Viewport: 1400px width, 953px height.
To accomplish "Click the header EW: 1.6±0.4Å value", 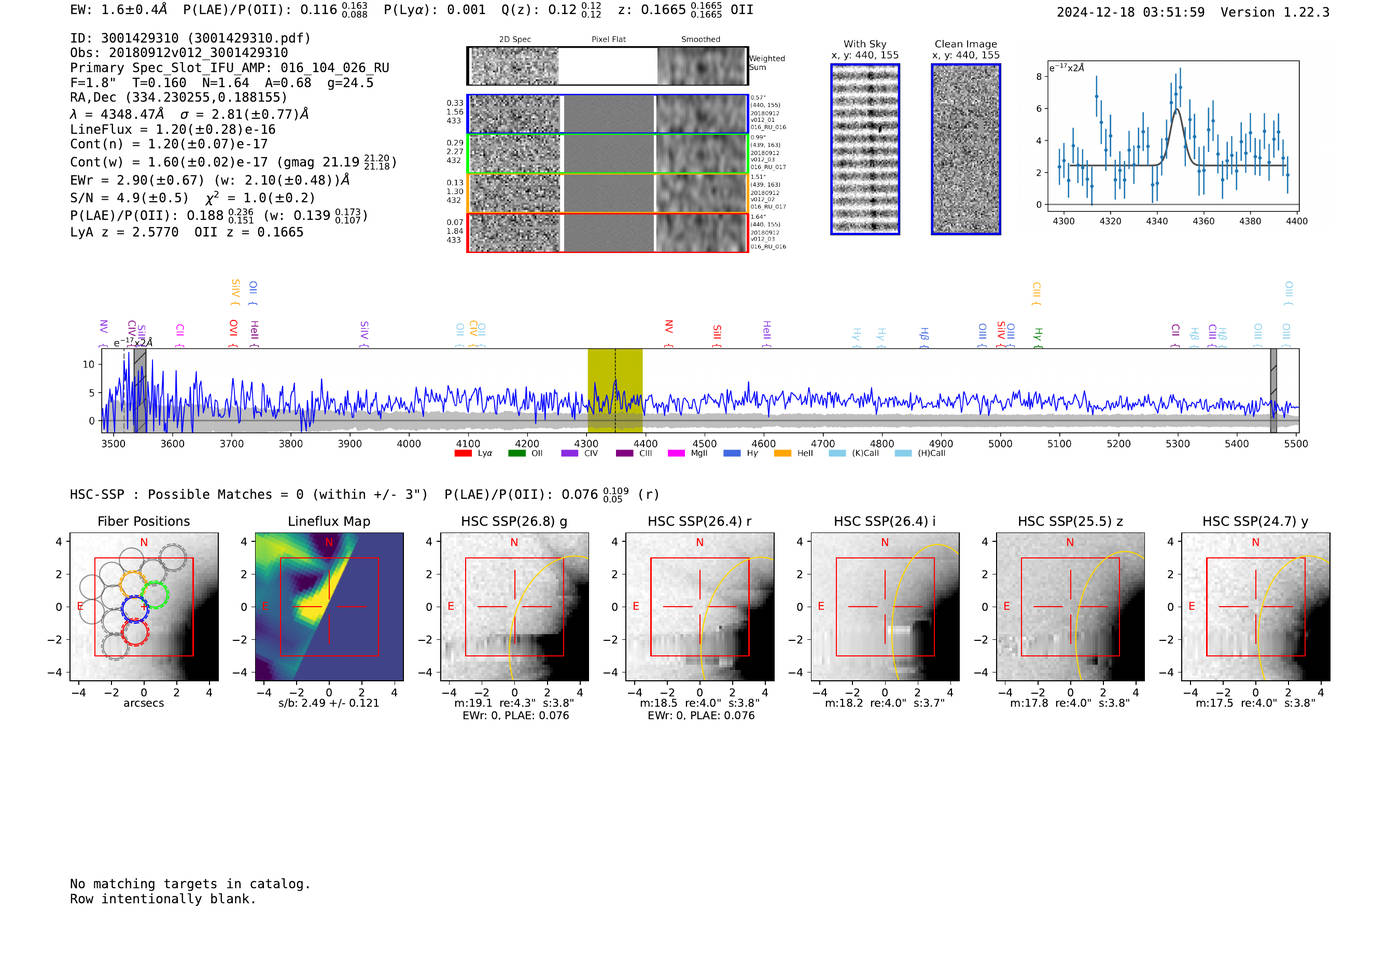I will click(119, 10).
